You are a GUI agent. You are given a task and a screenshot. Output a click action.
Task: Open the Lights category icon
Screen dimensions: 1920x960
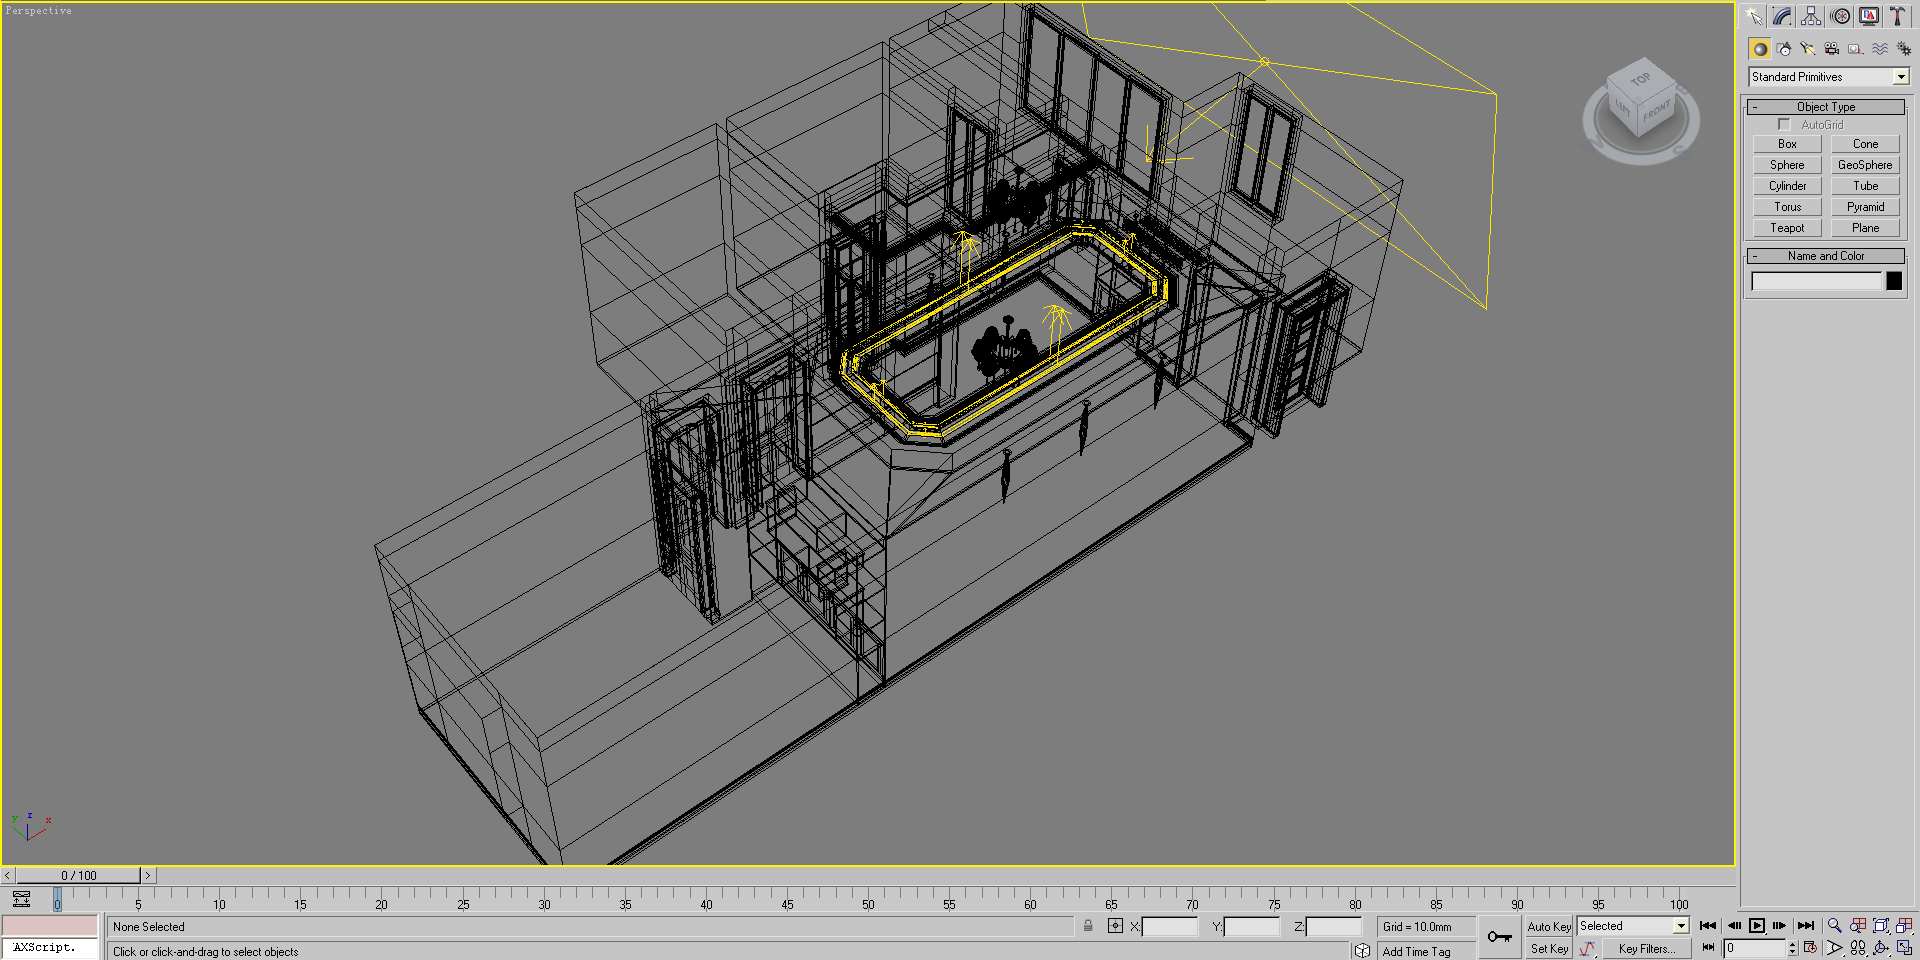point(1808,49)
